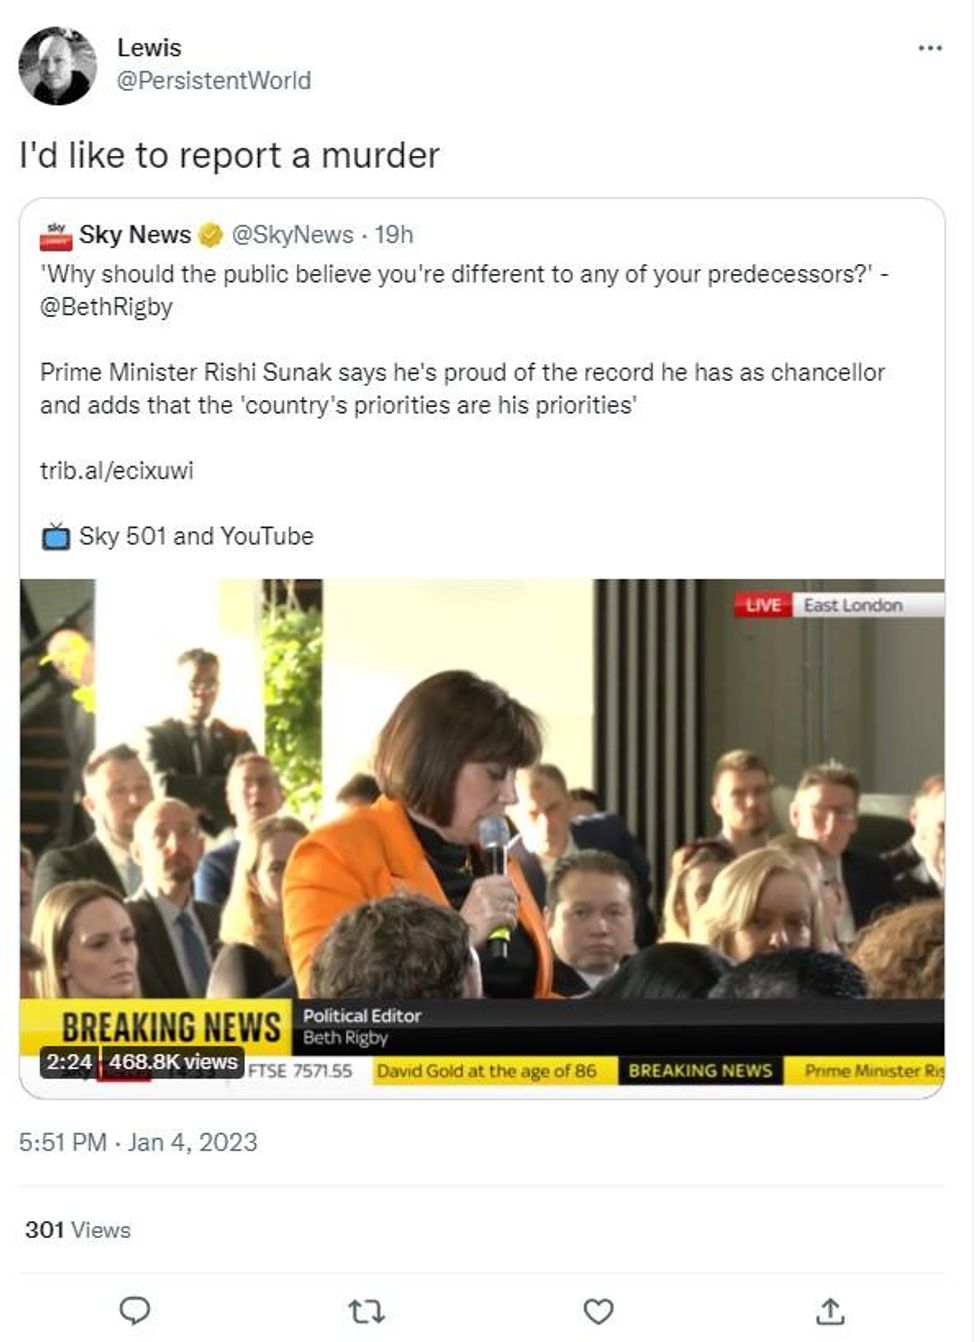980x1342 pixels.
Task: Open the 5:51 PM · Jan 4, 2023 timestamp
Action: tap(138, 1142)
